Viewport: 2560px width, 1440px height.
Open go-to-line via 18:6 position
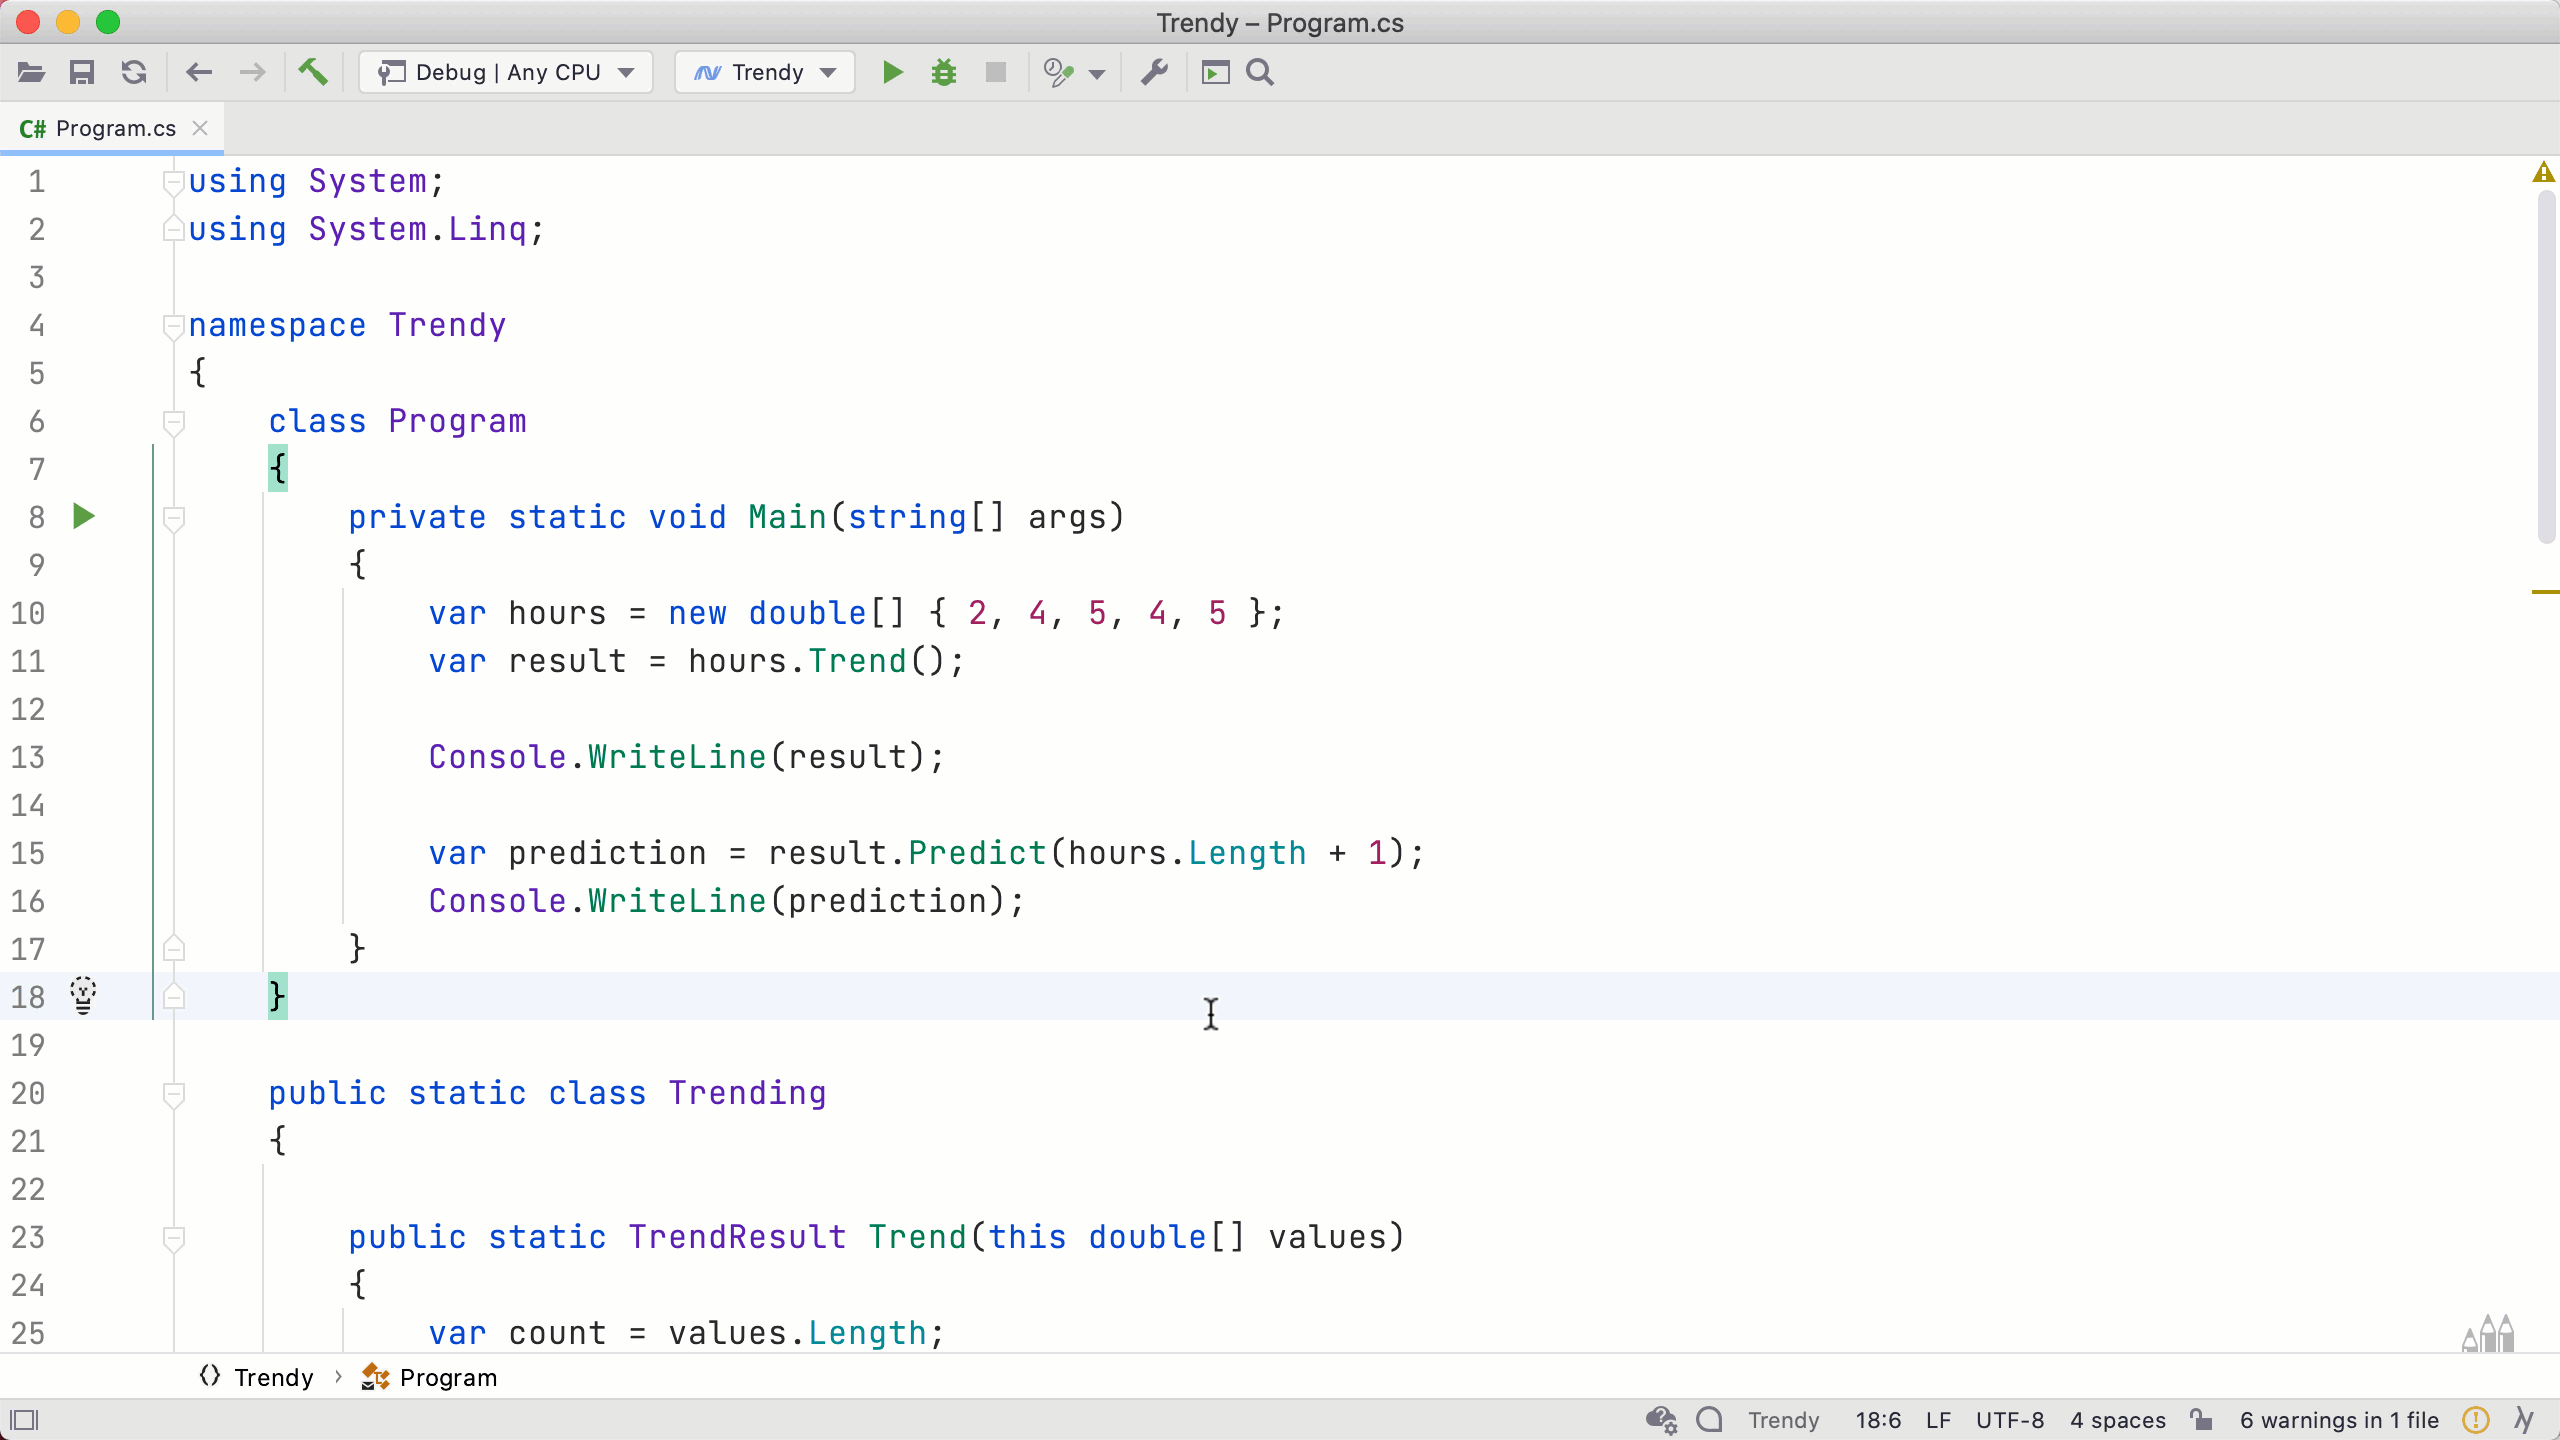tap(1878, 1420)
